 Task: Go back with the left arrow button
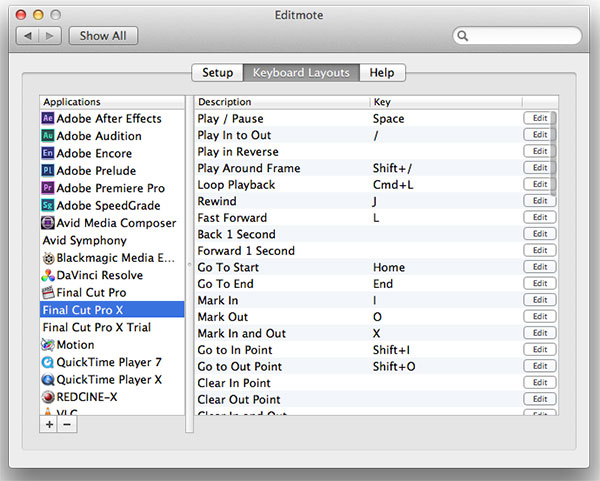tap(28, 36)
